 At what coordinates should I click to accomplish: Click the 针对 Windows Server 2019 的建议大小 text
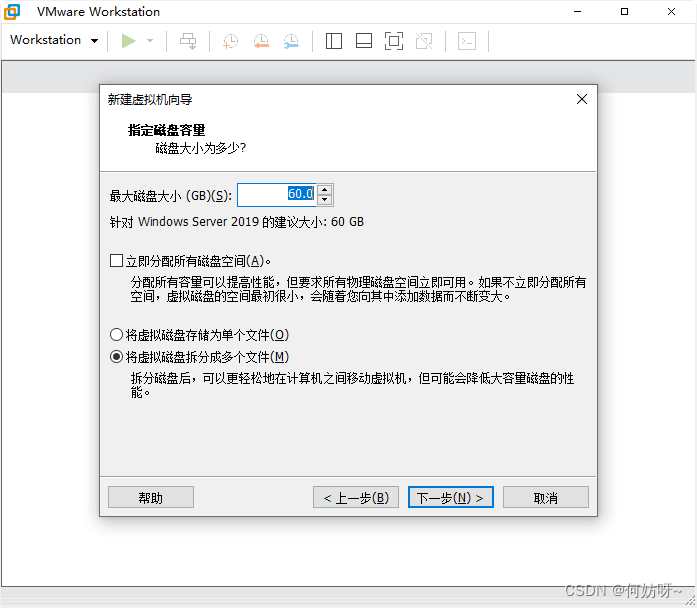[236, 221]
